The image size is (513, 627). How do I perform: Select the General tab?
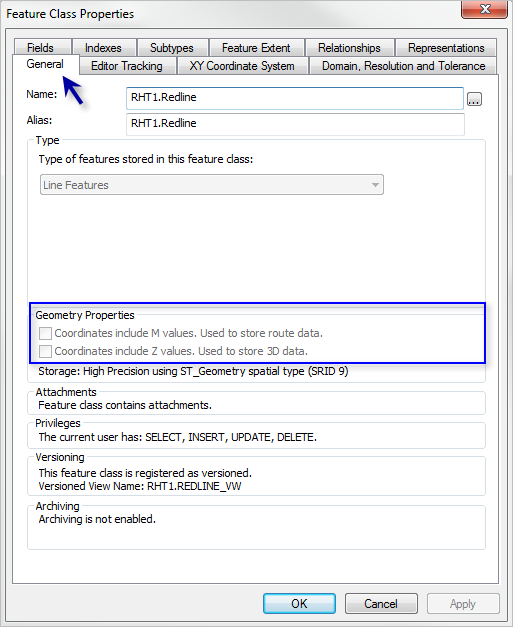pyautogui.click(x=45, y=64)
